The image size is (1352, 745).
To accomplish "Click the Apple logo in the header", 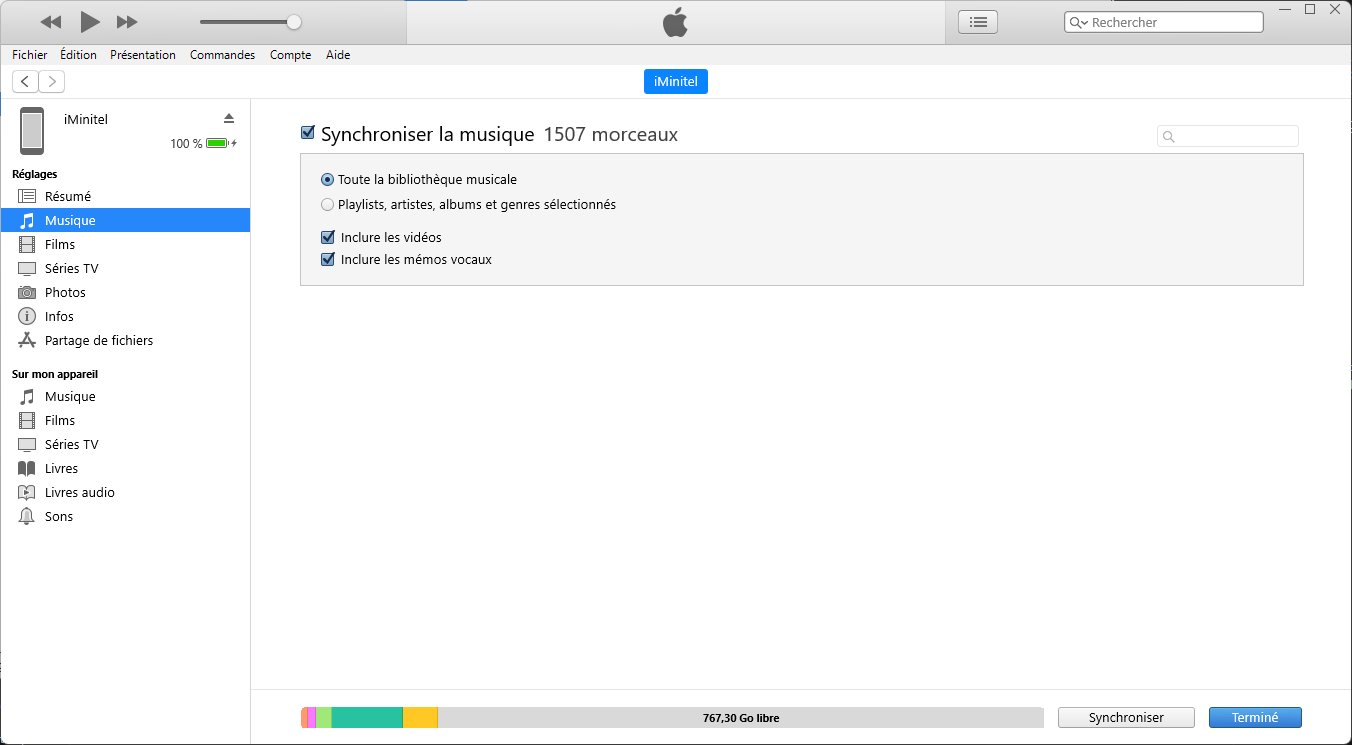I will point(676,22).
